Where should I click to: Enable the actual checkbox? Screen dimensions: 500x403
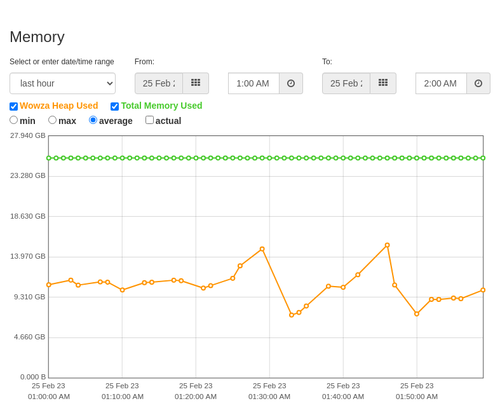150,120
